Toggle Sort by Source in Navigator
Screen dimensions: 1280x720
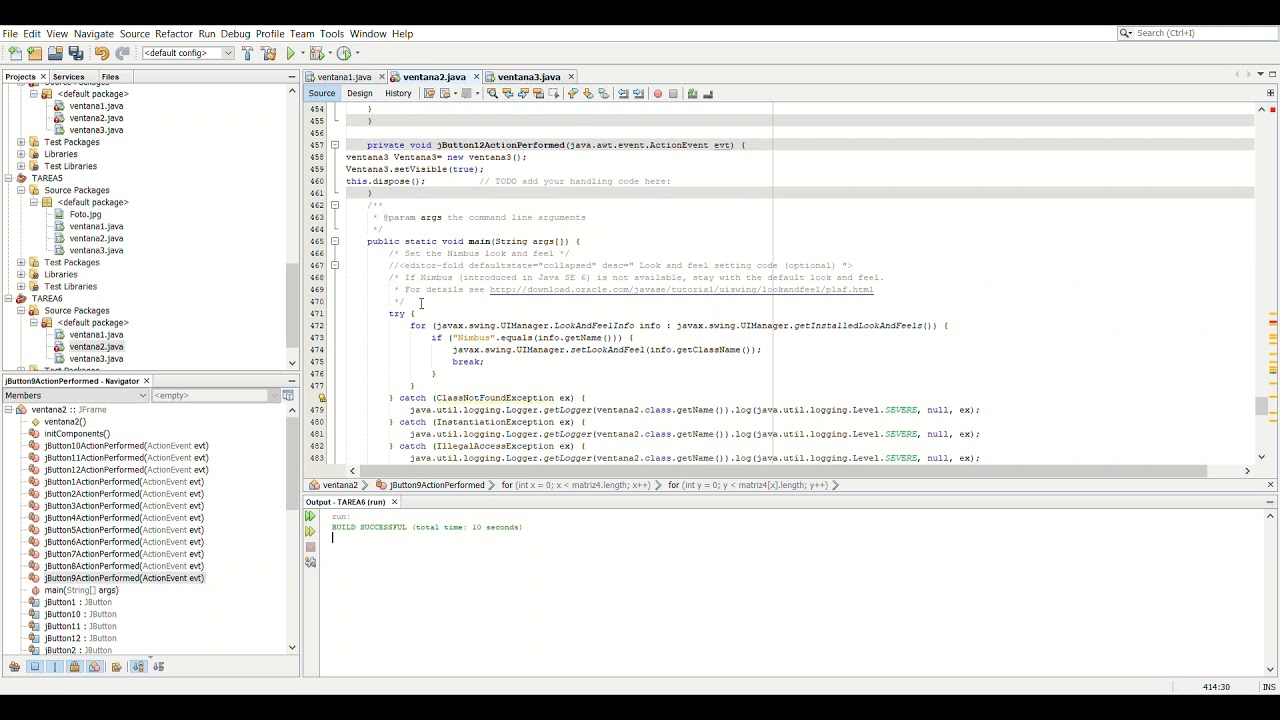coord(159,667)
